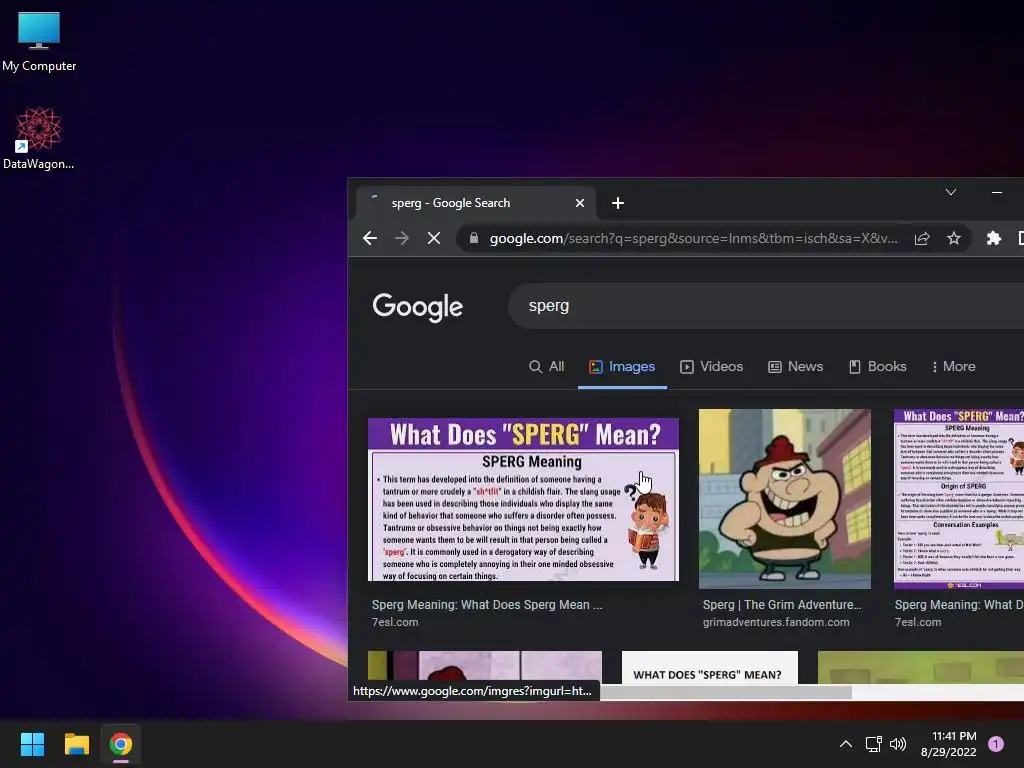The image size is (1024, 768).
Task: Bookmark this tab with star icon
Action: [954, 238]
